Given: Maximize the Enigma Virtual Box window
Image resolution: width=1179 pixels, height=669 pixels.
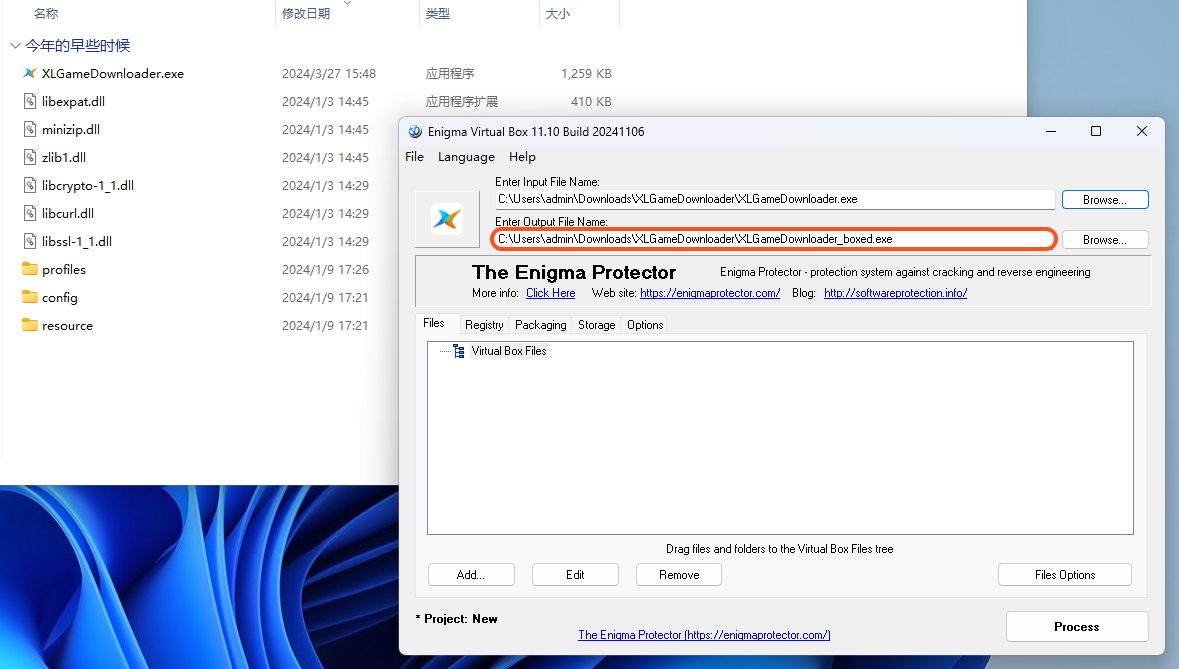Looking at the screenshot, I should pos(1096,132).
